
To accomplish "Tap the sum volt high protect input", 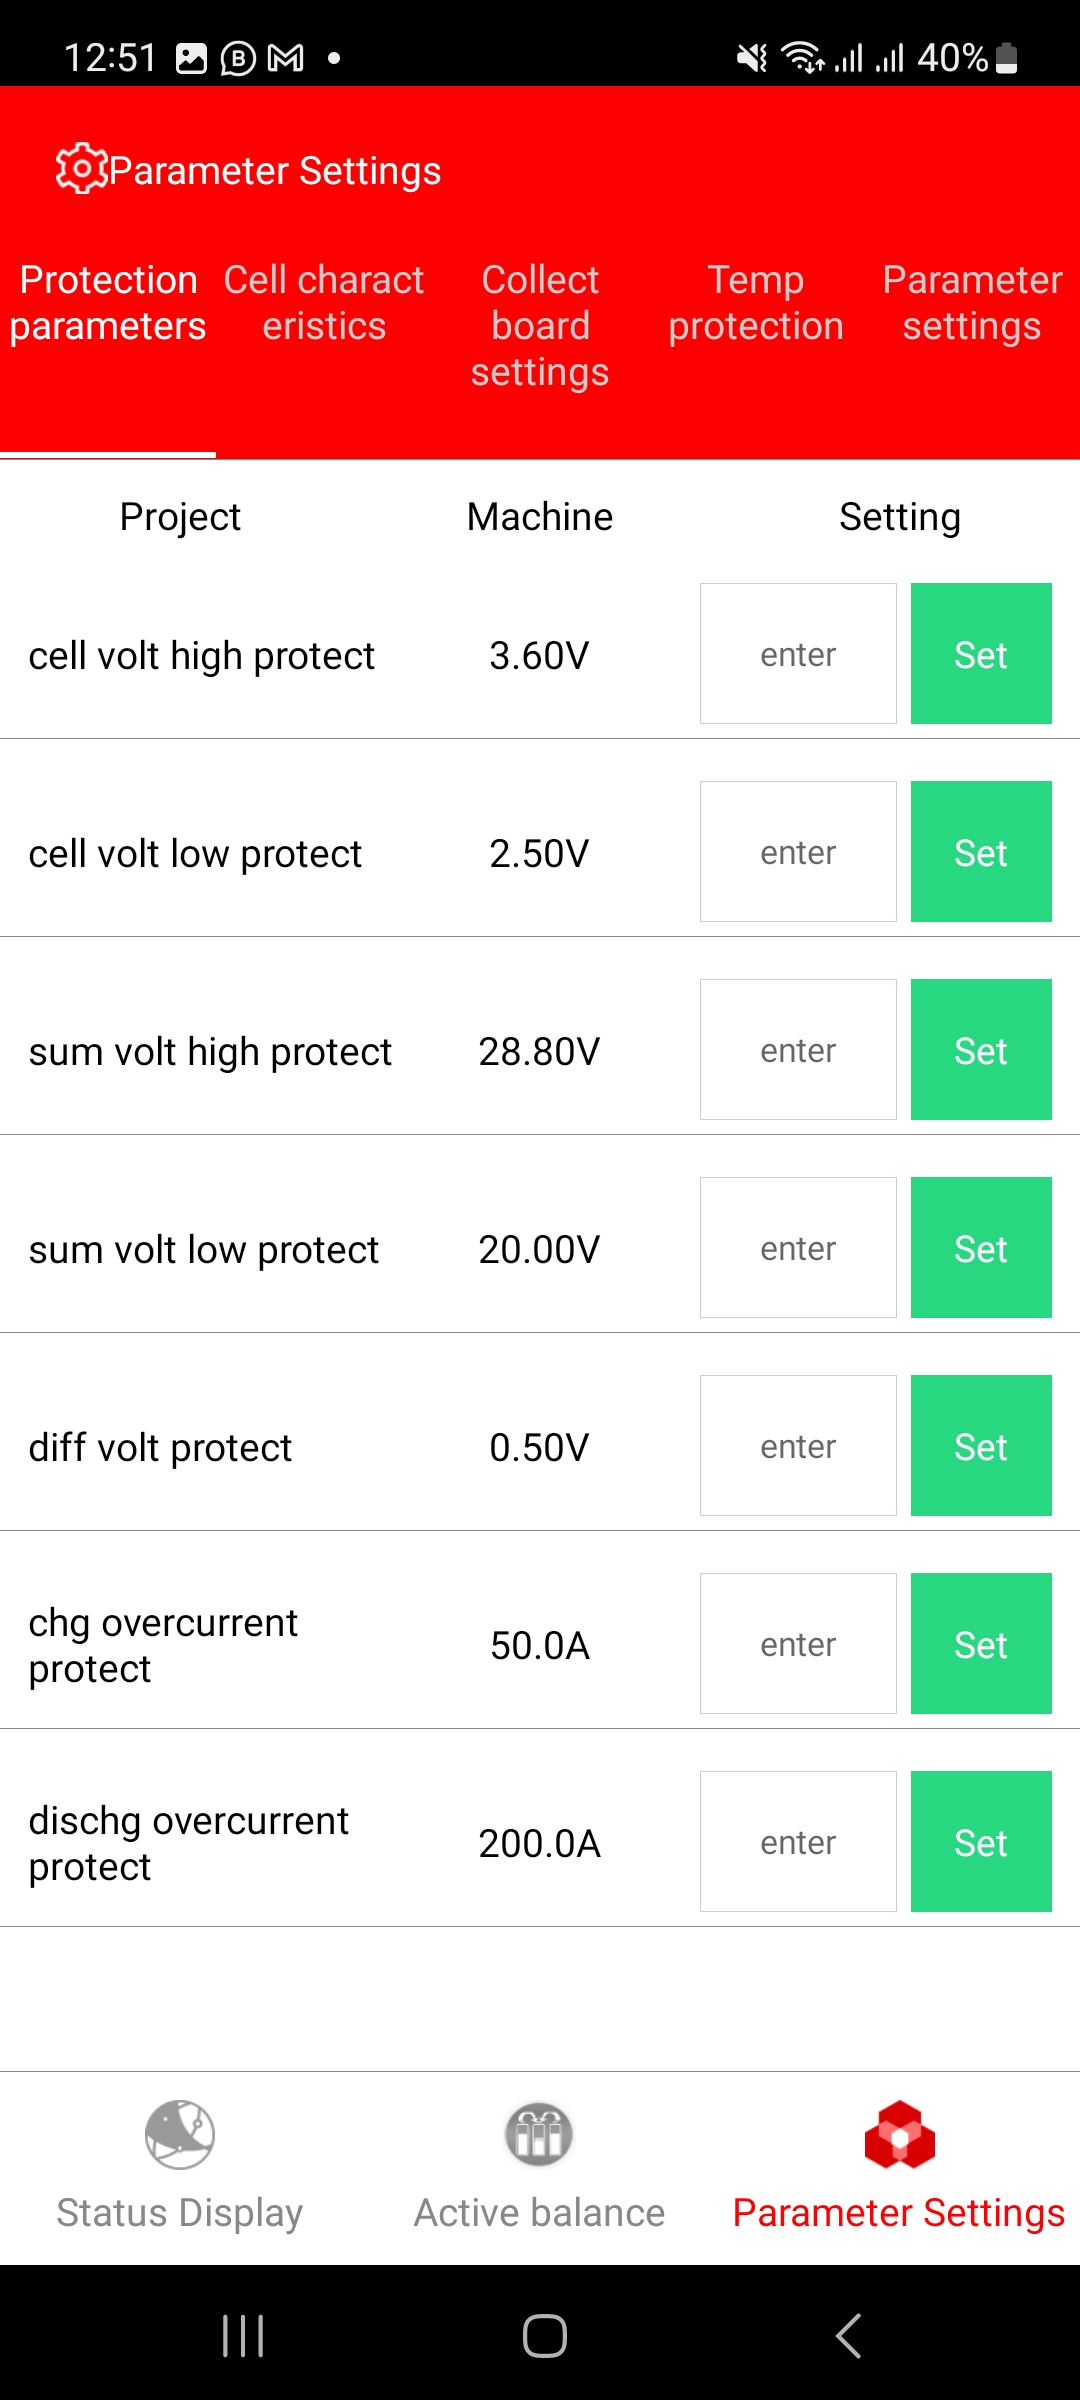I will (x=798, y=1050).
